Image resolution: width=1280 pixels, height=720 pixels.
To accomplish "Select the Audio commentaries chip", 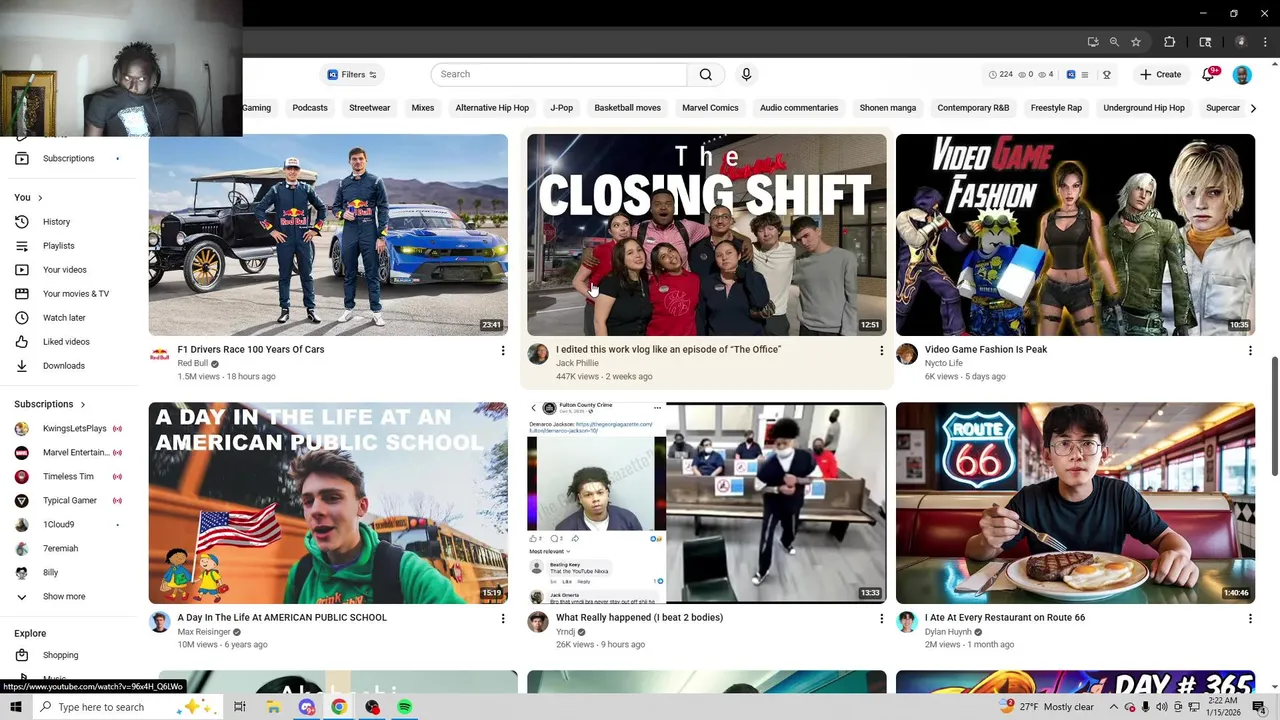I will click(799, 108).
